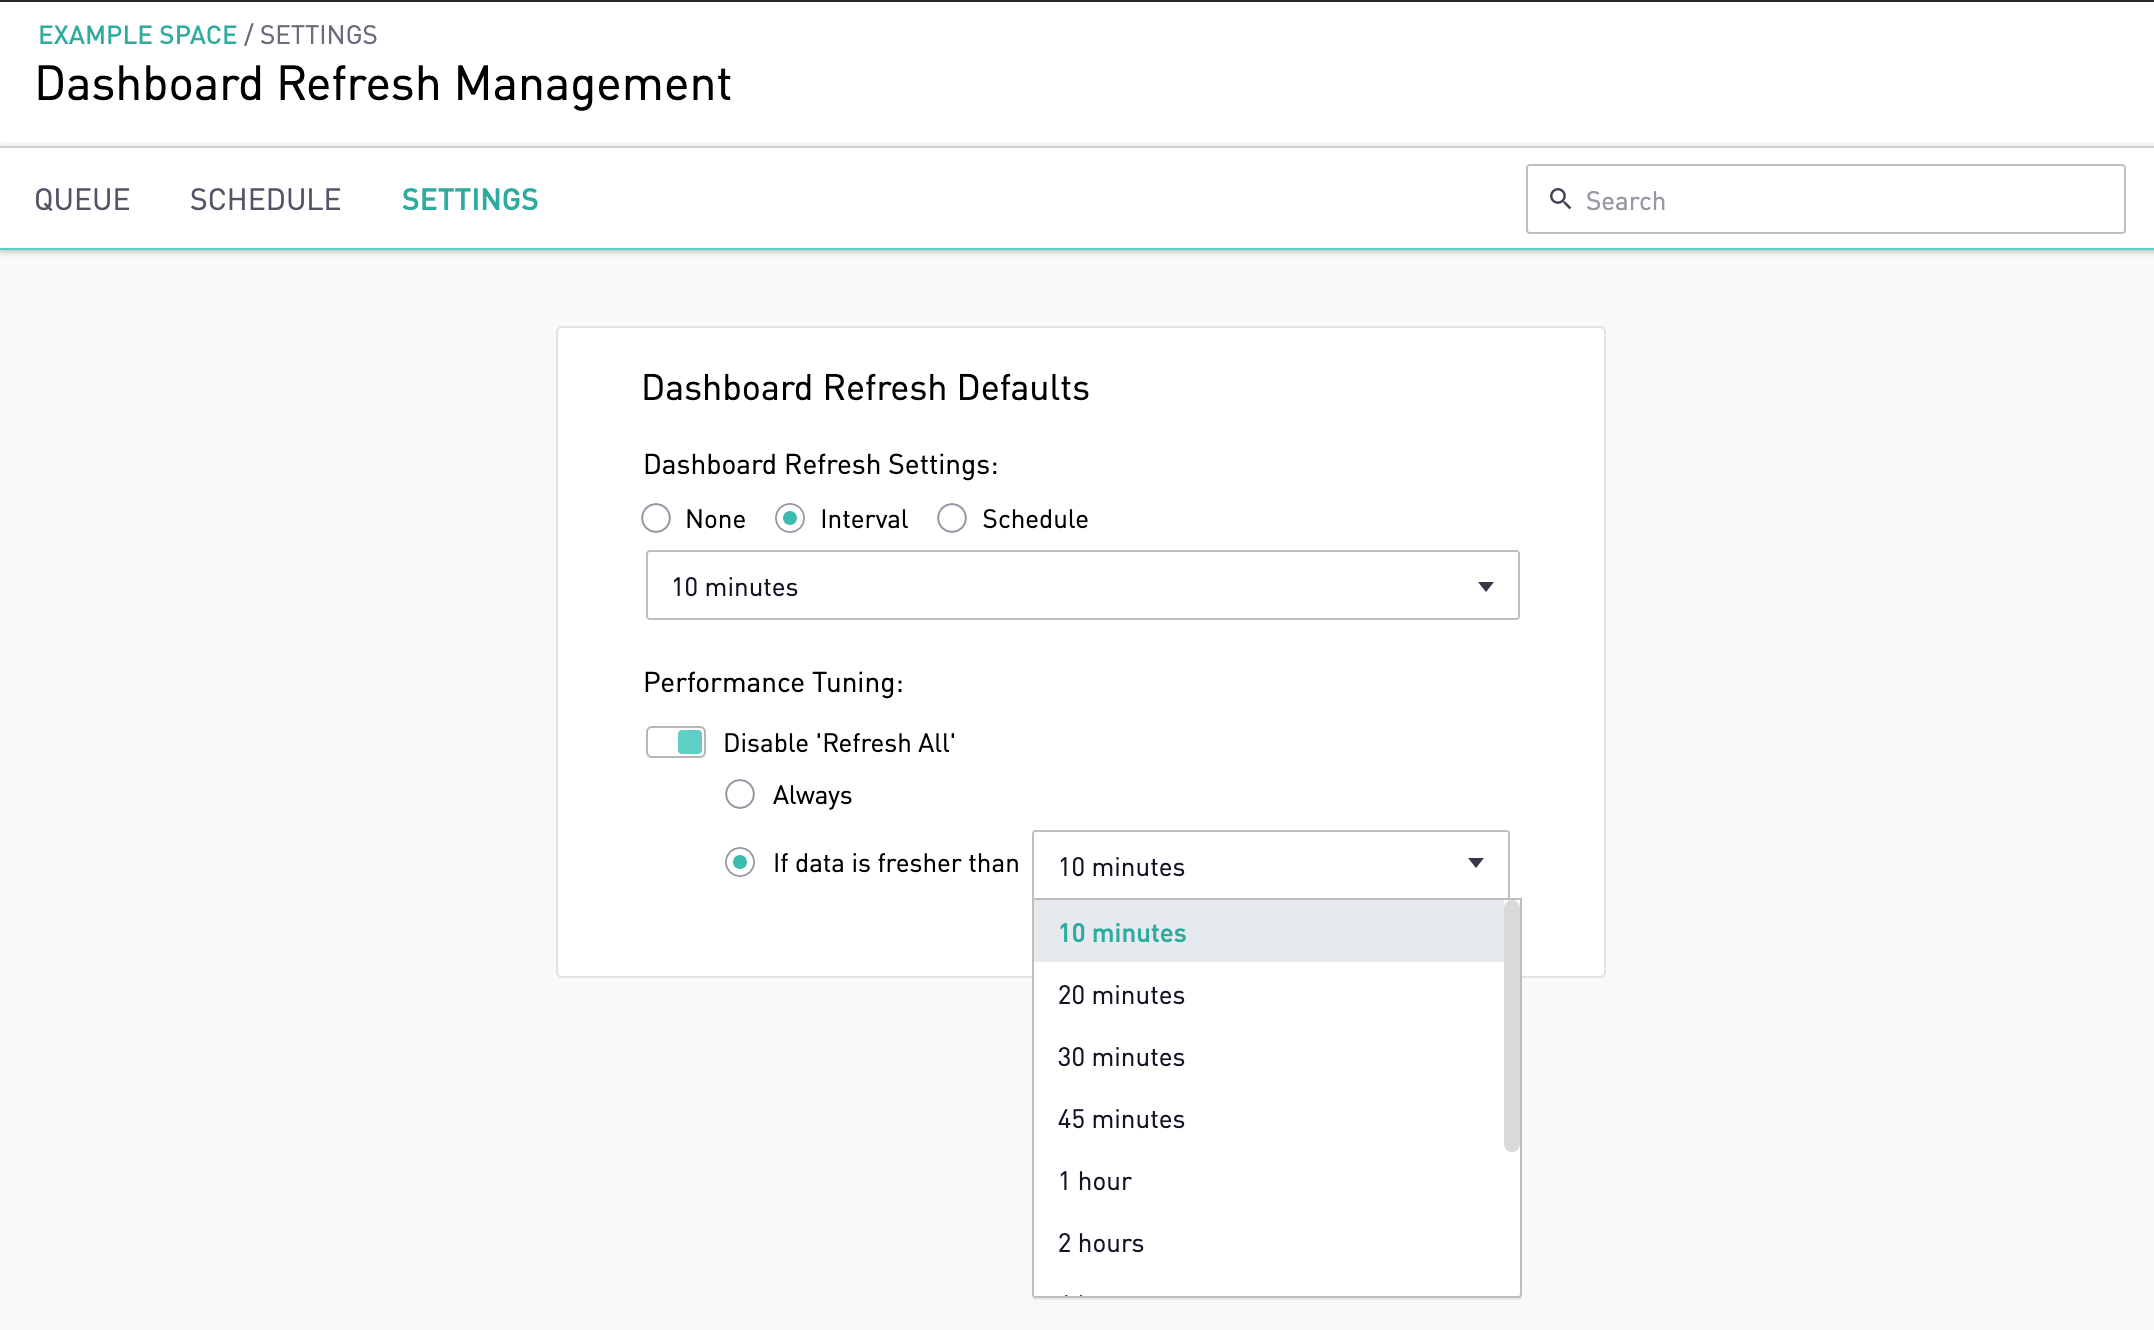Screen dimensions: 2154x1330
Task: Switch to the Queue tab
Action: point(82,199)
